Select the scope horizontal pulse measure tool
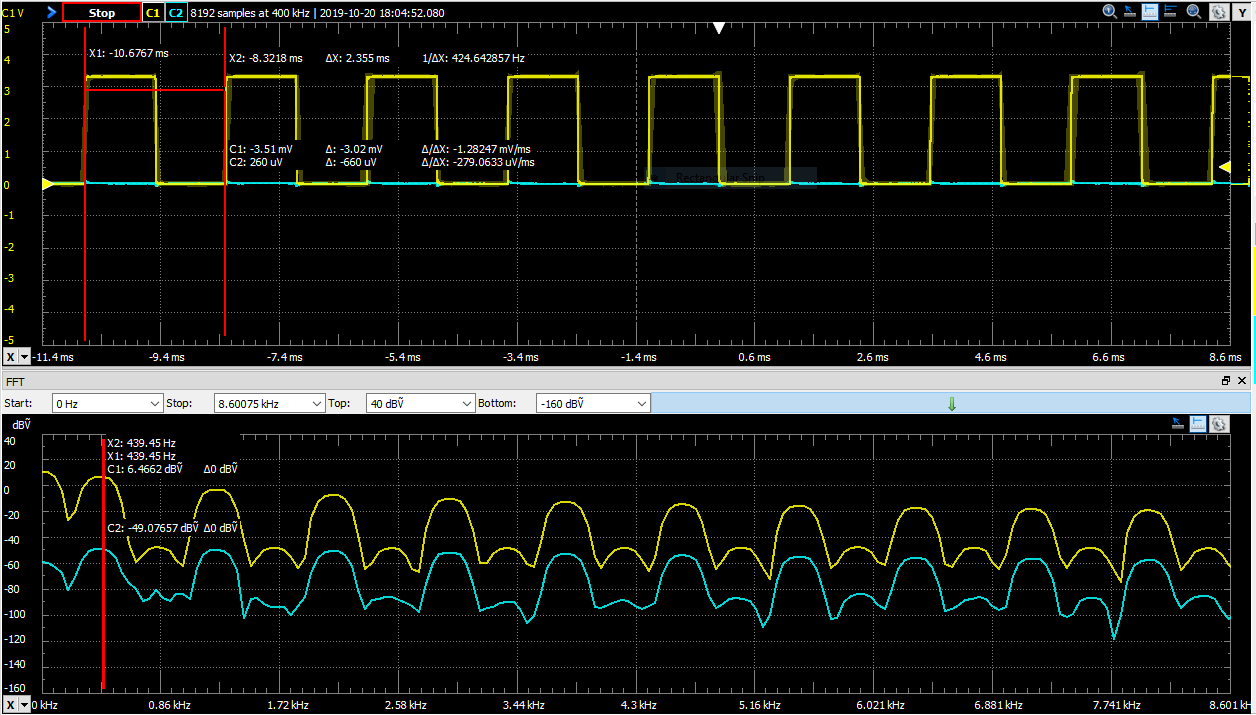This screenshot has height=715, width=1256. click(1171, 12)
